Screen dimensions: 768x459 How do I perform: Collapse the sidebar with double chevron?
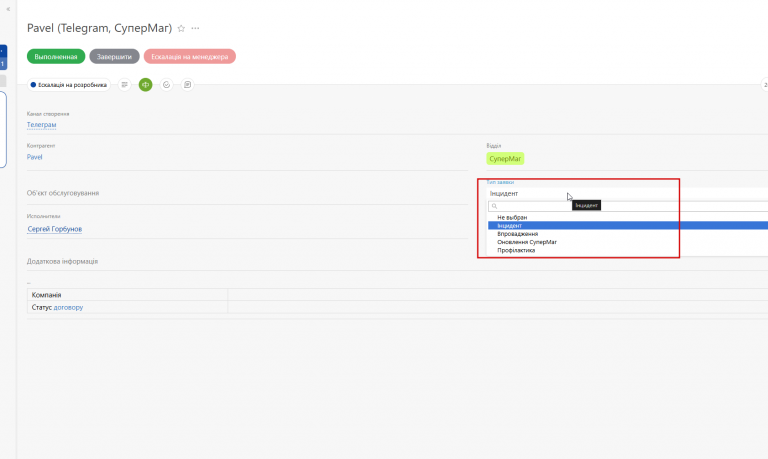point(8,9)
